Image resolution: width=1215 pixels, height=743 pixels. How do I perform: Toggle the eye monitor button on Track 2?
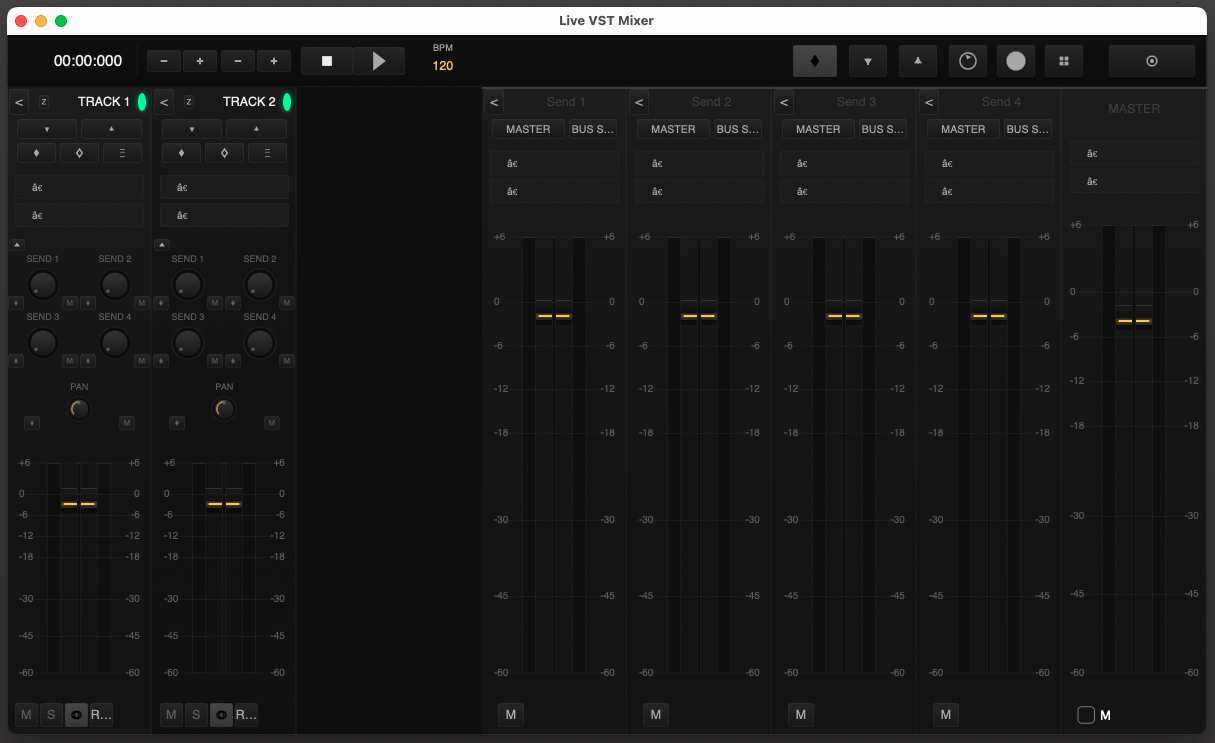pos(221,714)
